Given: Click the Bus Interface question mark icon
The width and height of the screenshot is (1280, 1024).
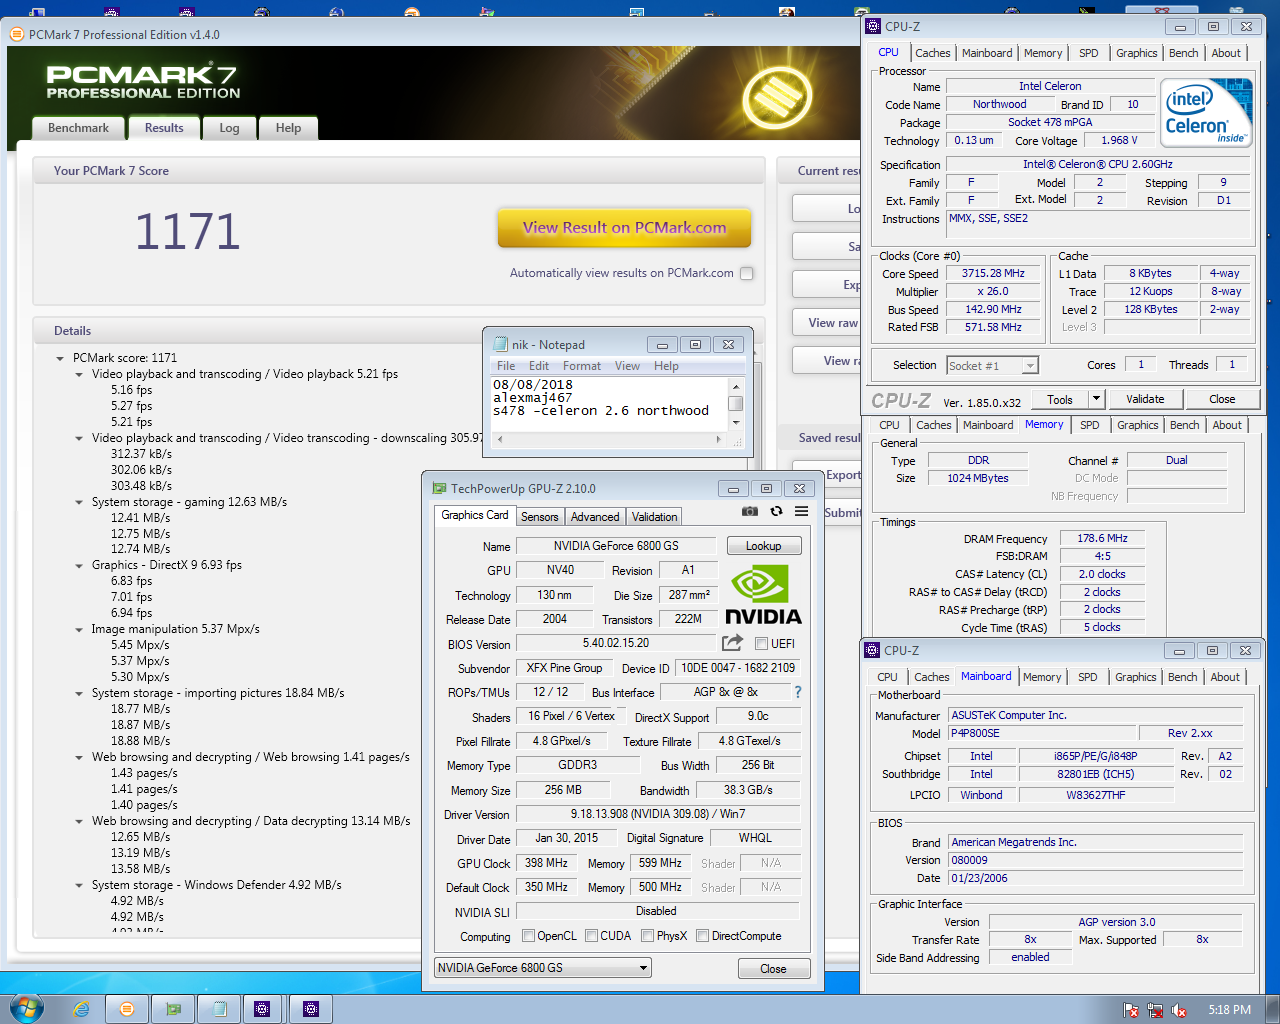Looking at the screenshot, I should [797, 691].
